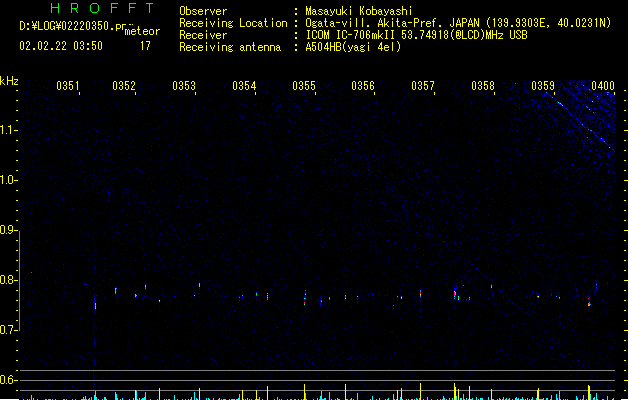Select the A504HB(yagi 4el) antenna text
The width and height of the screenshot is (629, 400).
tap(353, 47)
